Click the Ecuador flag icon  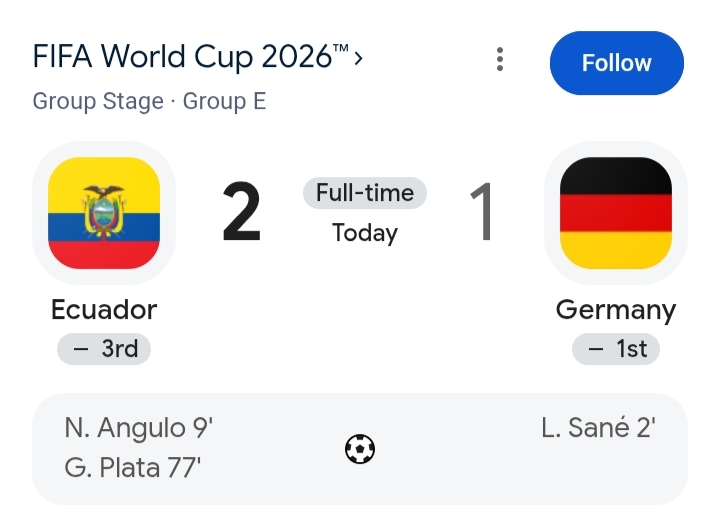pyautogui.click(x=104, y=213)
